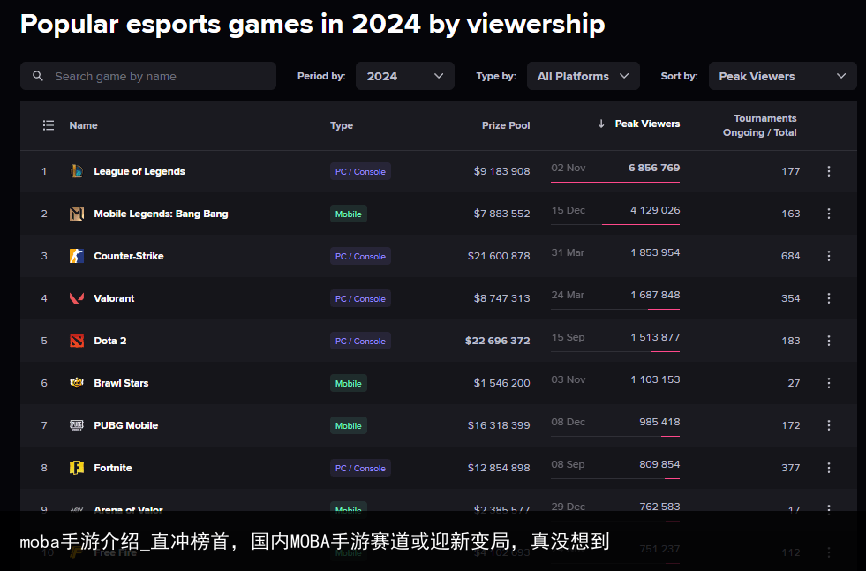Click the League of Legends game icon
This screenshot has height=571, width=866.
(77, 171)
